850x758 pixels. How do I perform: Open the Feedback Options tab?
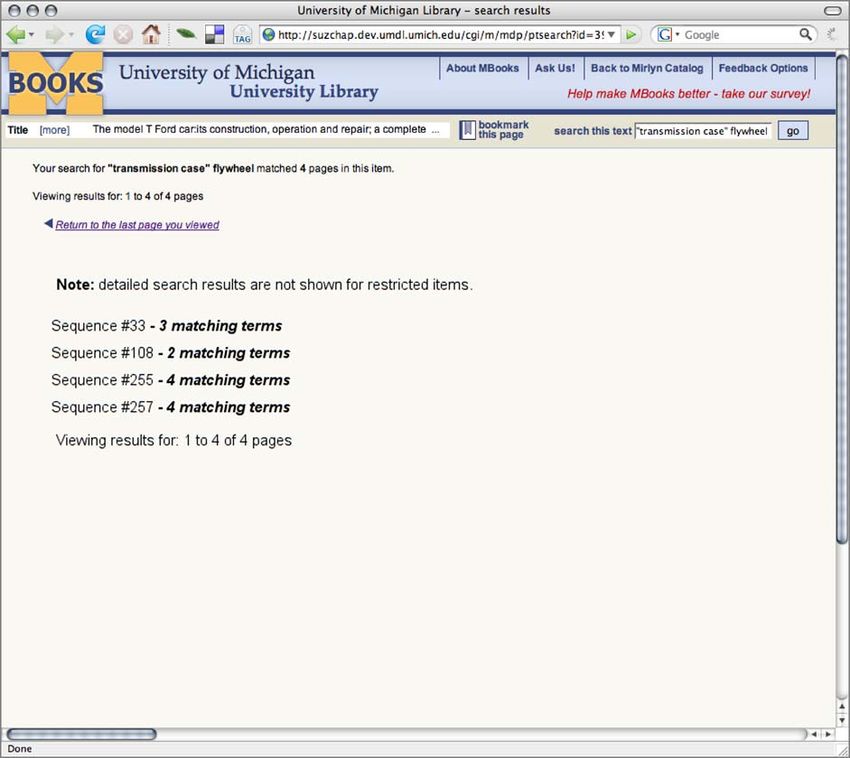763,68
